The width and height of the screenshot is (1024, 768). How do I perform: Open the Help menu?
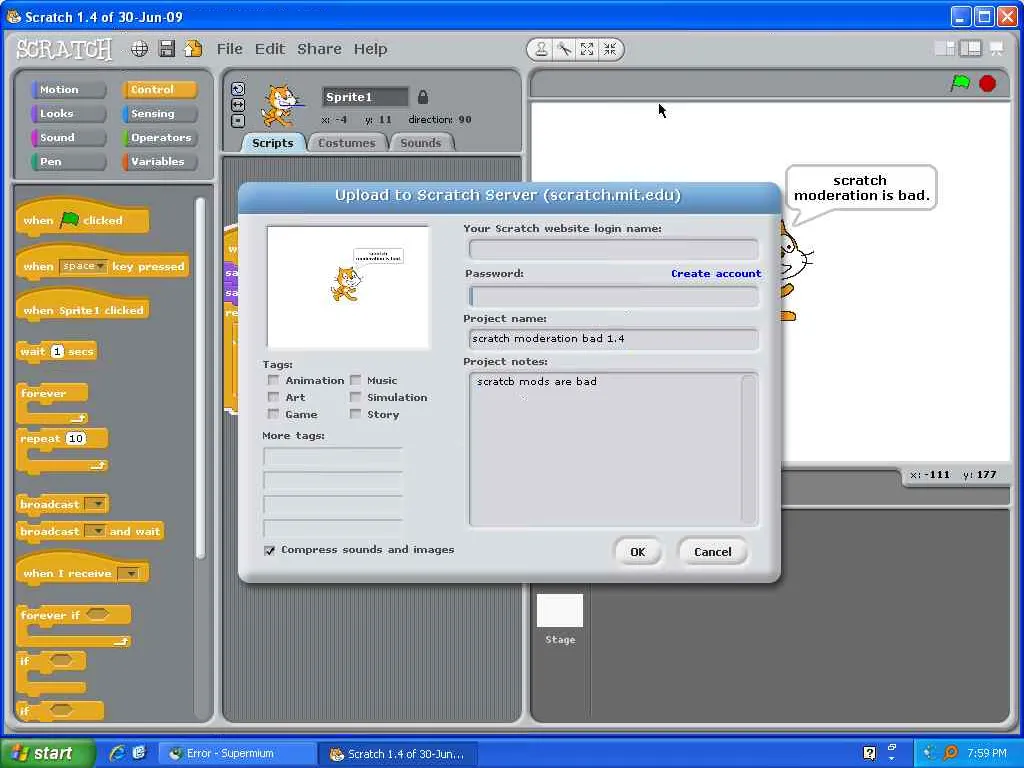pyautogui.click(x=370, y=49)
